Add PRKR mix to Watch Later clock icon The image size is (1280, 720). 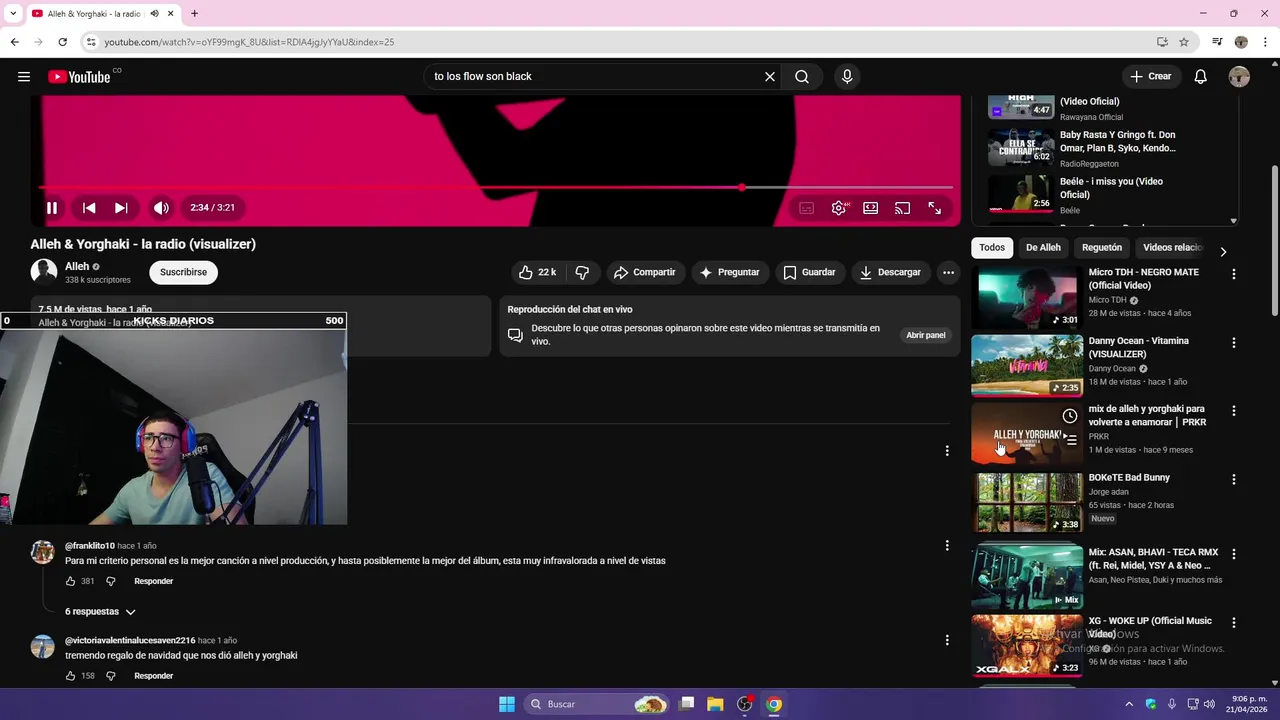1070,416
